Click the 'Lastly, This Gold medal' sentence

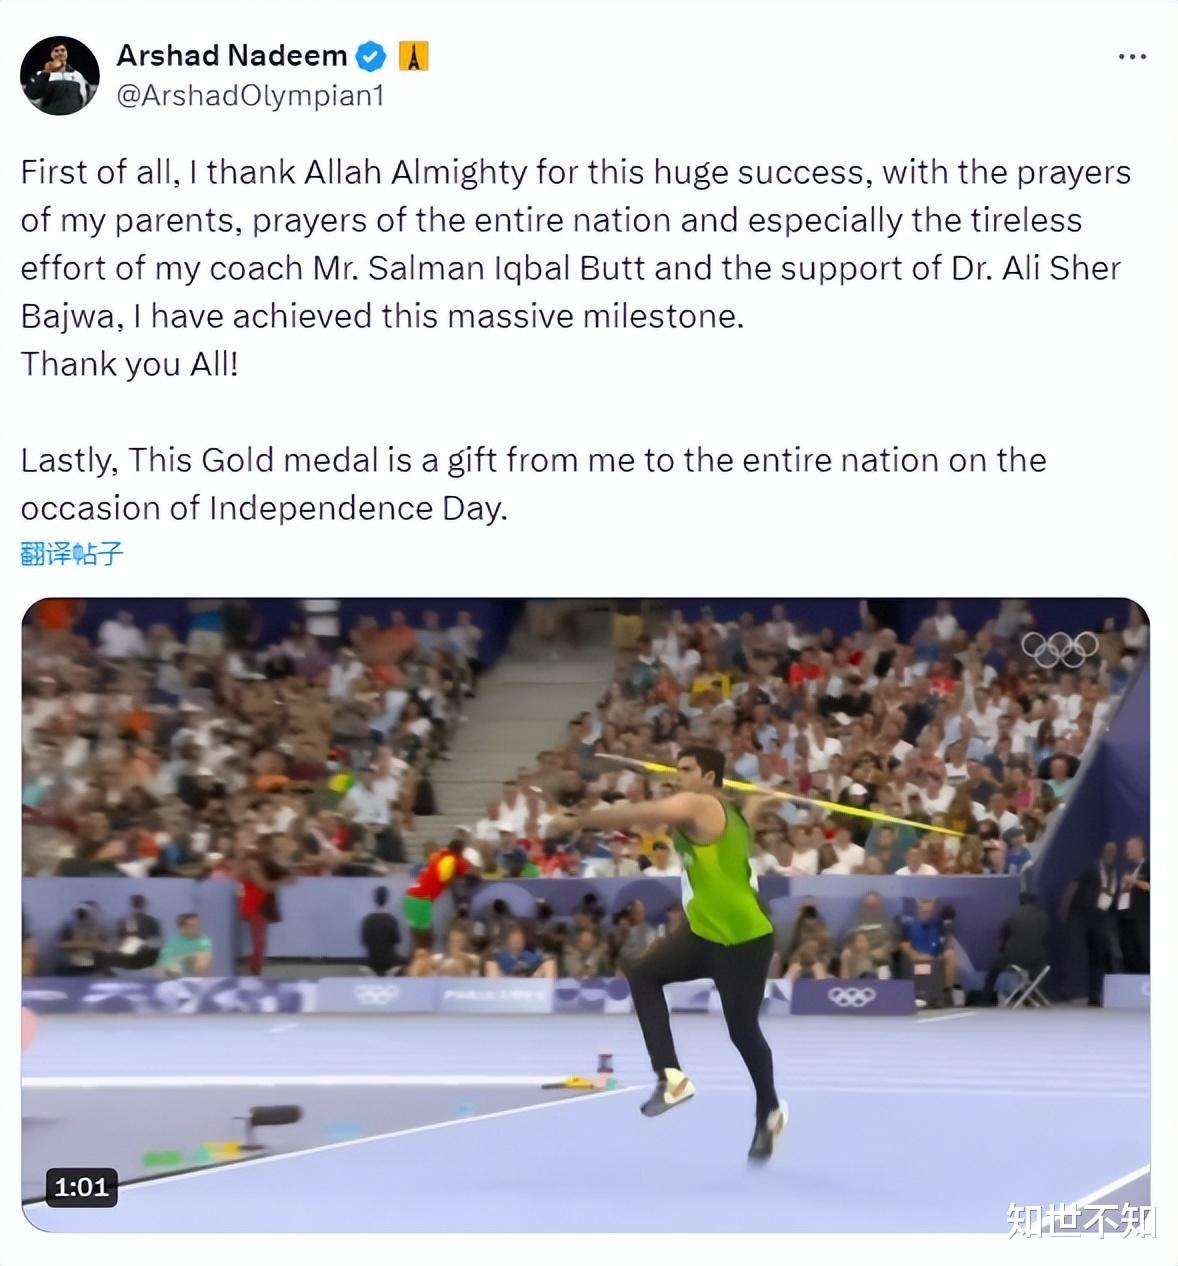533,484
